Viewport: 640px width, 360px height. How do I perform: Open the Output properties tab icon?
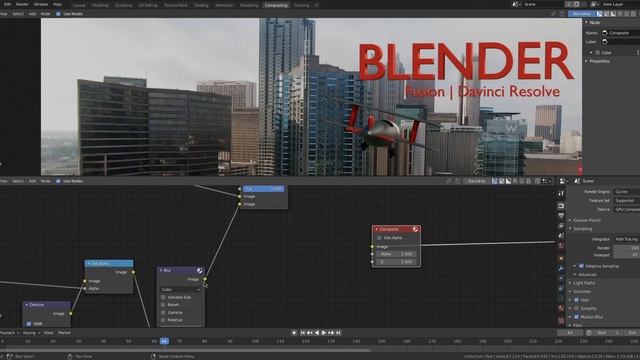[561, 216]
